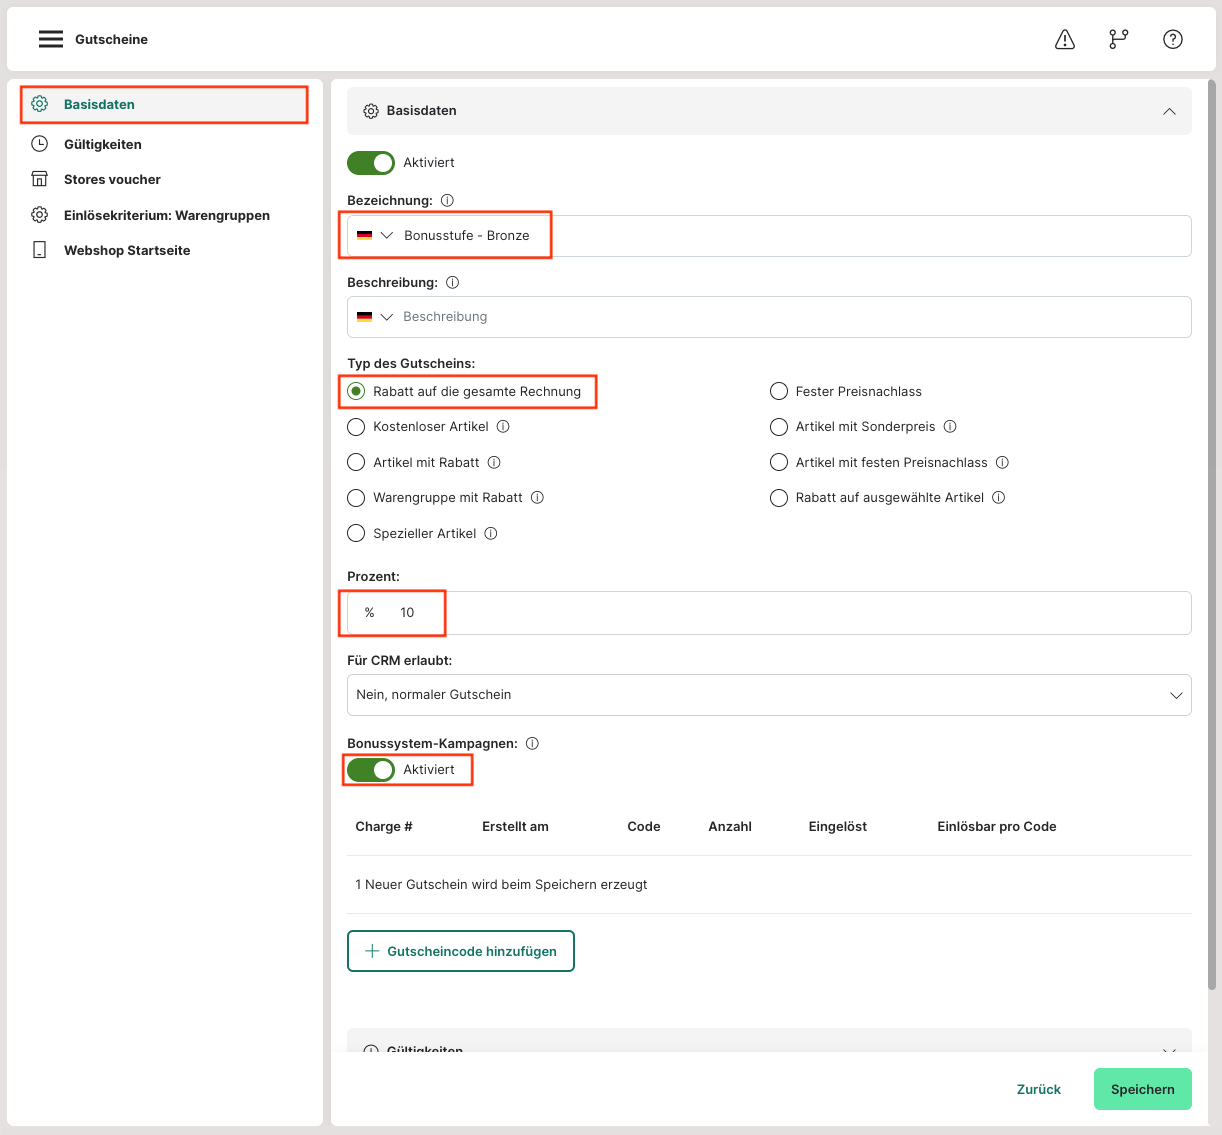Click info icon beside Bonussystem-Kampagnen
This screenshot has width=1222, height=1135.
[532, 743]
